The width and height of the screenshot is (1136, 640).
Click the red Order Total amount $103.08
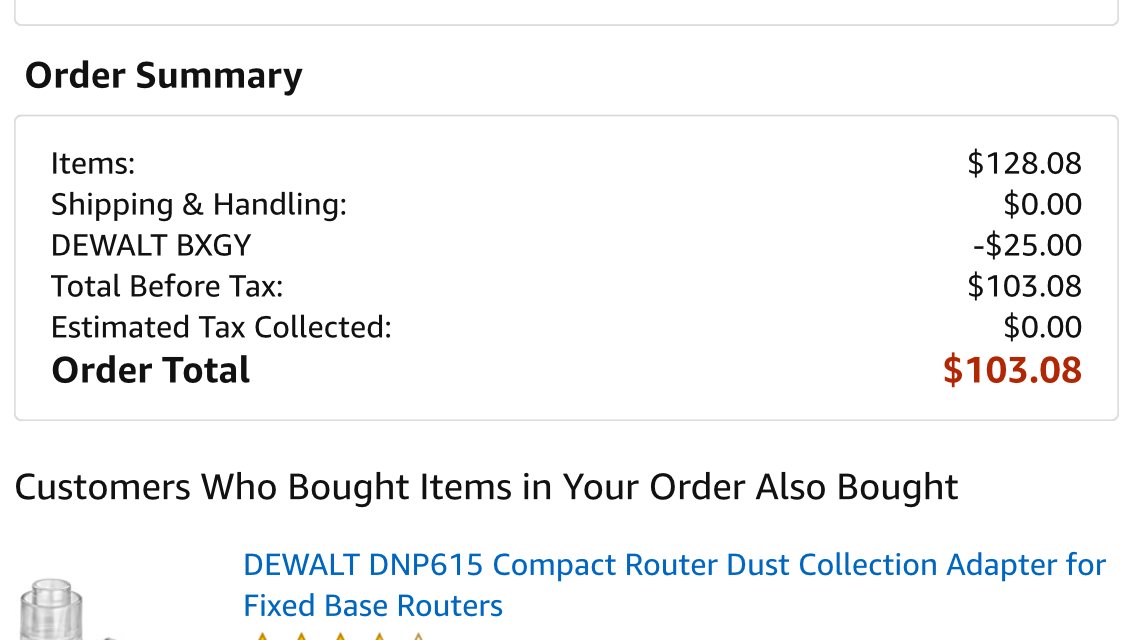pos(1012,370)
